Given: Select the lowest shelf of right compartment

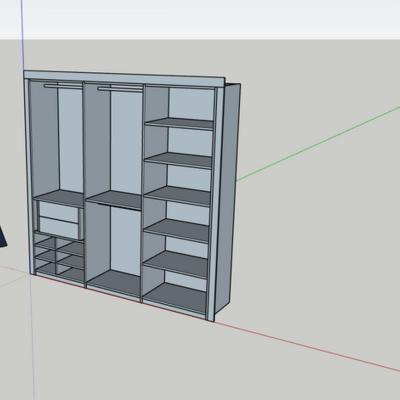Looking at the screenshot, I should pos(175,264).
